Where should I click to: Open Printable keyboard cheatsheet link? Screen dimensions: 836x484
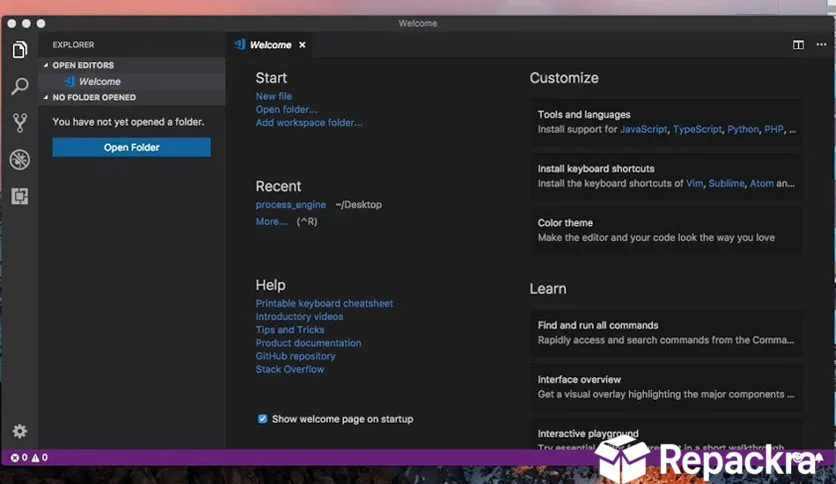point(324,303)
